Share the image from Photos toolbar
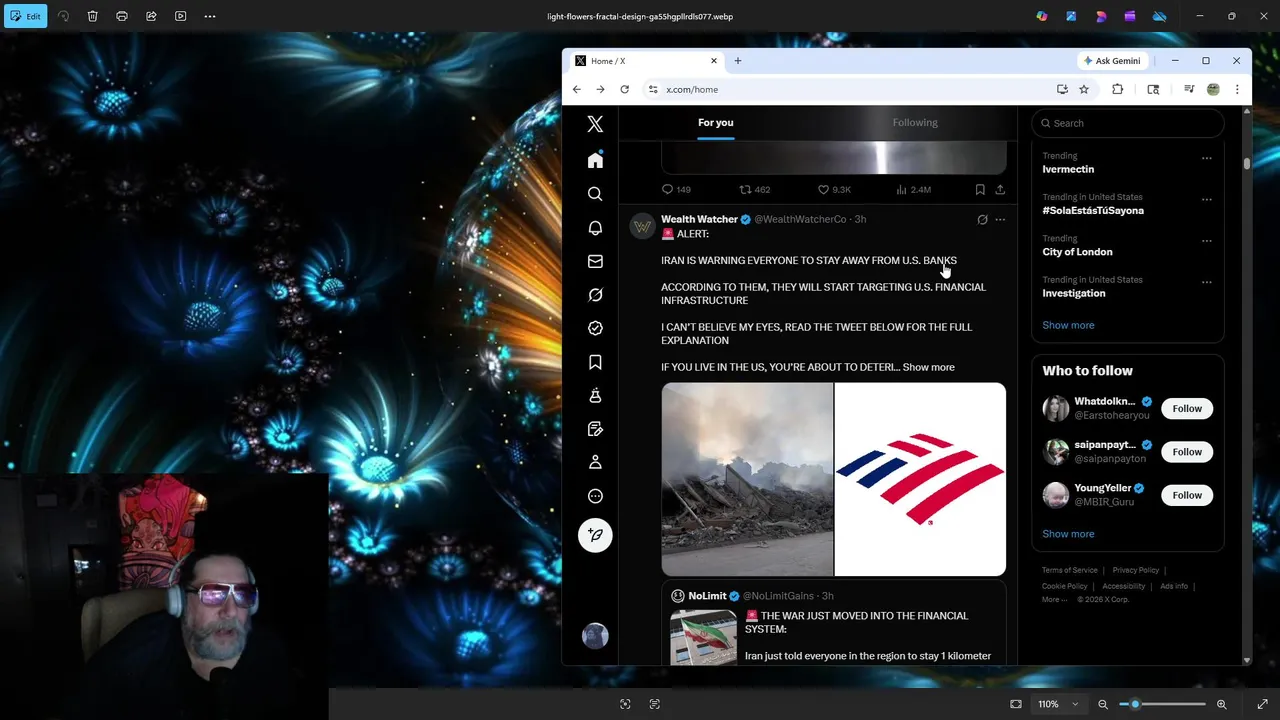1280x720 pixels. [151, 16]
